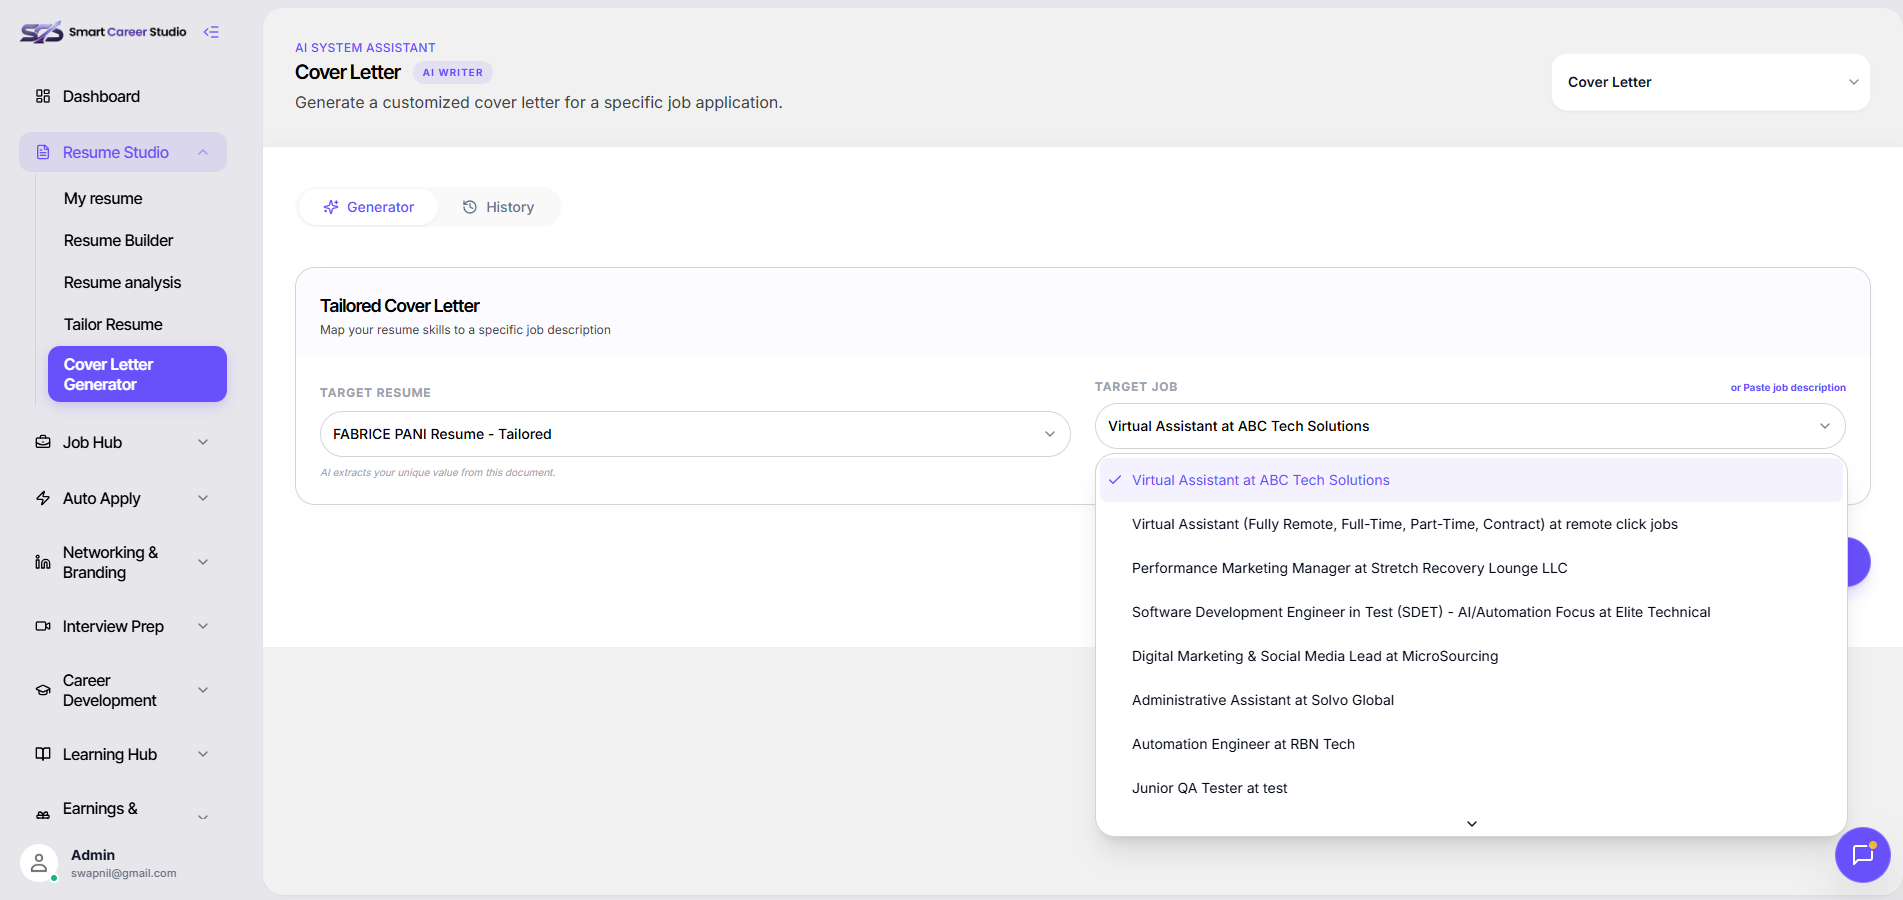Click the Admin account name
This screenshot has height=900, width=1903.
(x=93, y=855)
